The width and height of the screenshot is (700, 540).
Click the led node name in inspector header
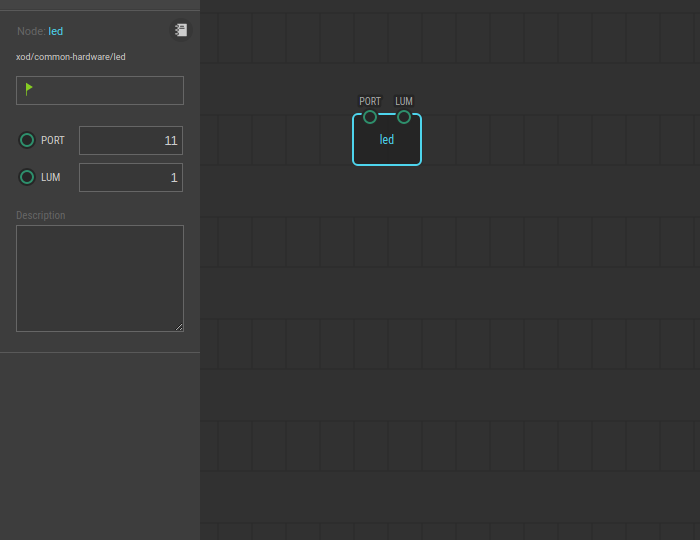pyautogui.click(x=56, y=32)
